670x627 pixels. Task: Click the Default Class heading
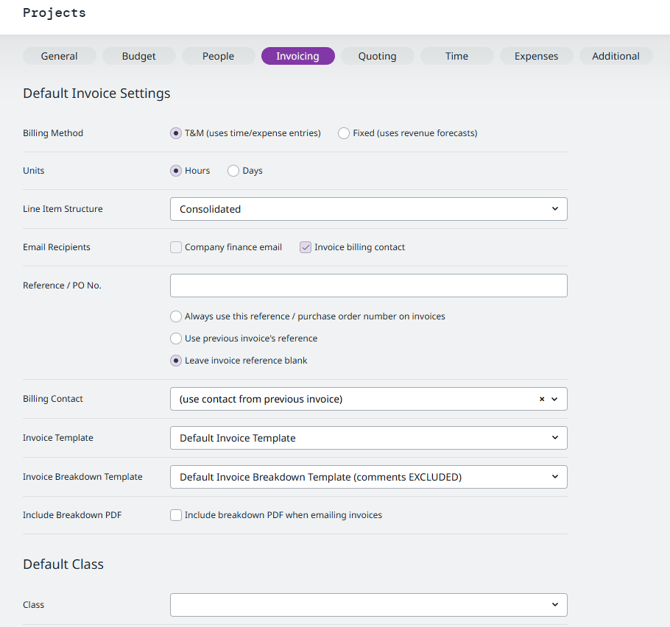click(63, 564)
